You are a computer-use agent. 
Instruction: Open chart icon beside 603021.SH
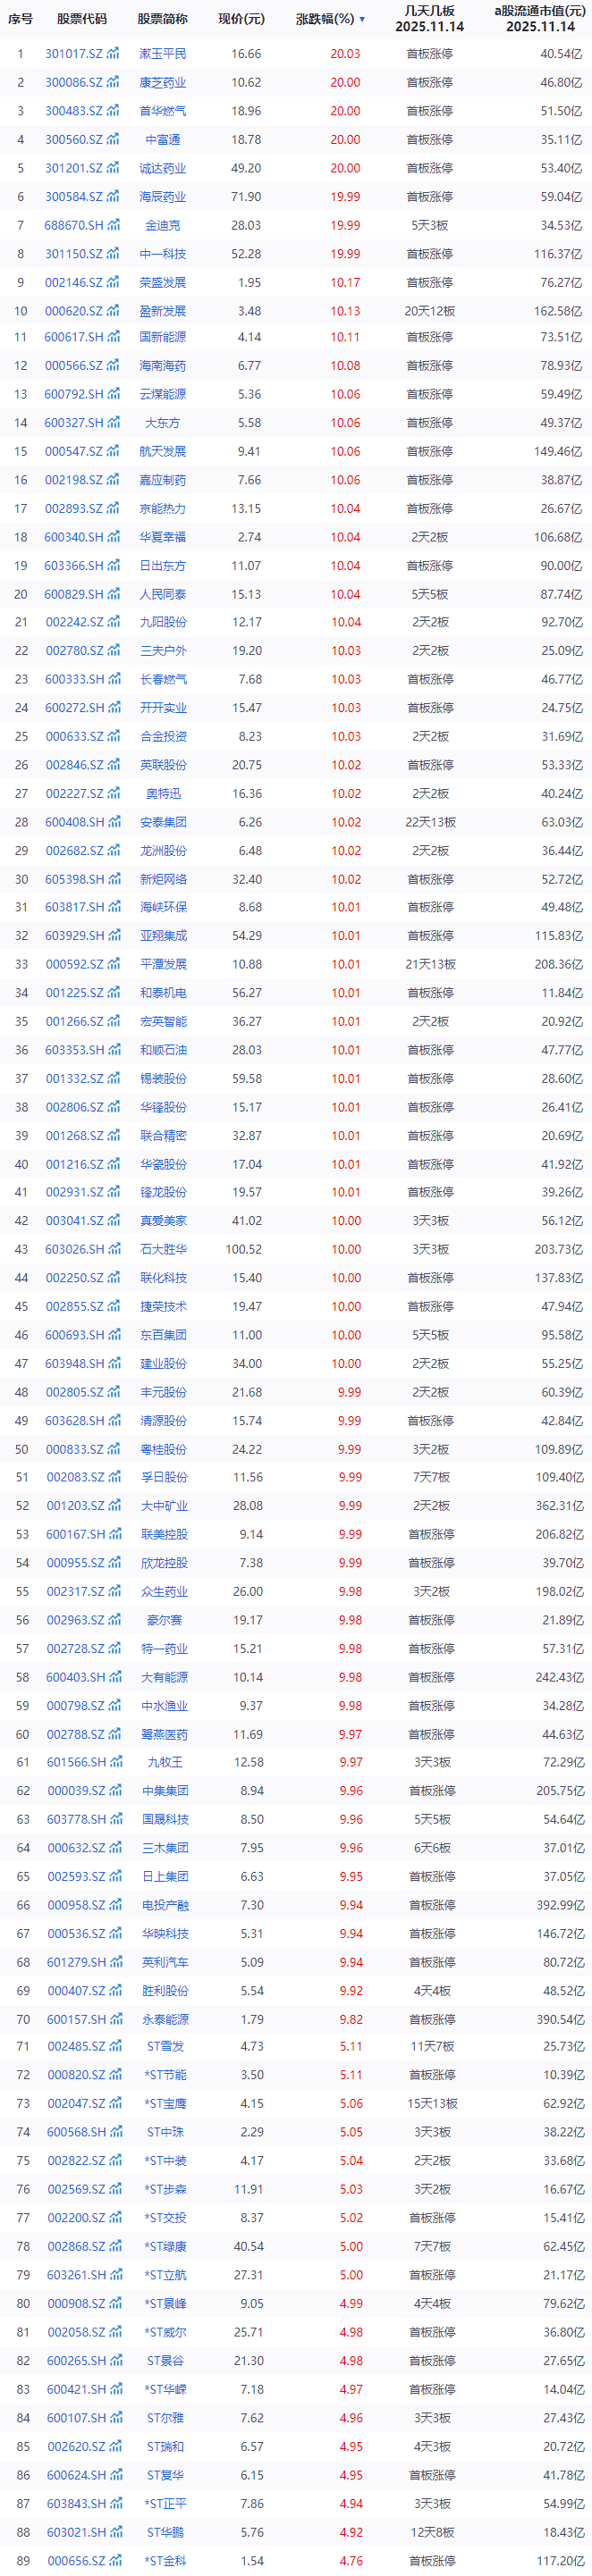tap(114, 2532)
